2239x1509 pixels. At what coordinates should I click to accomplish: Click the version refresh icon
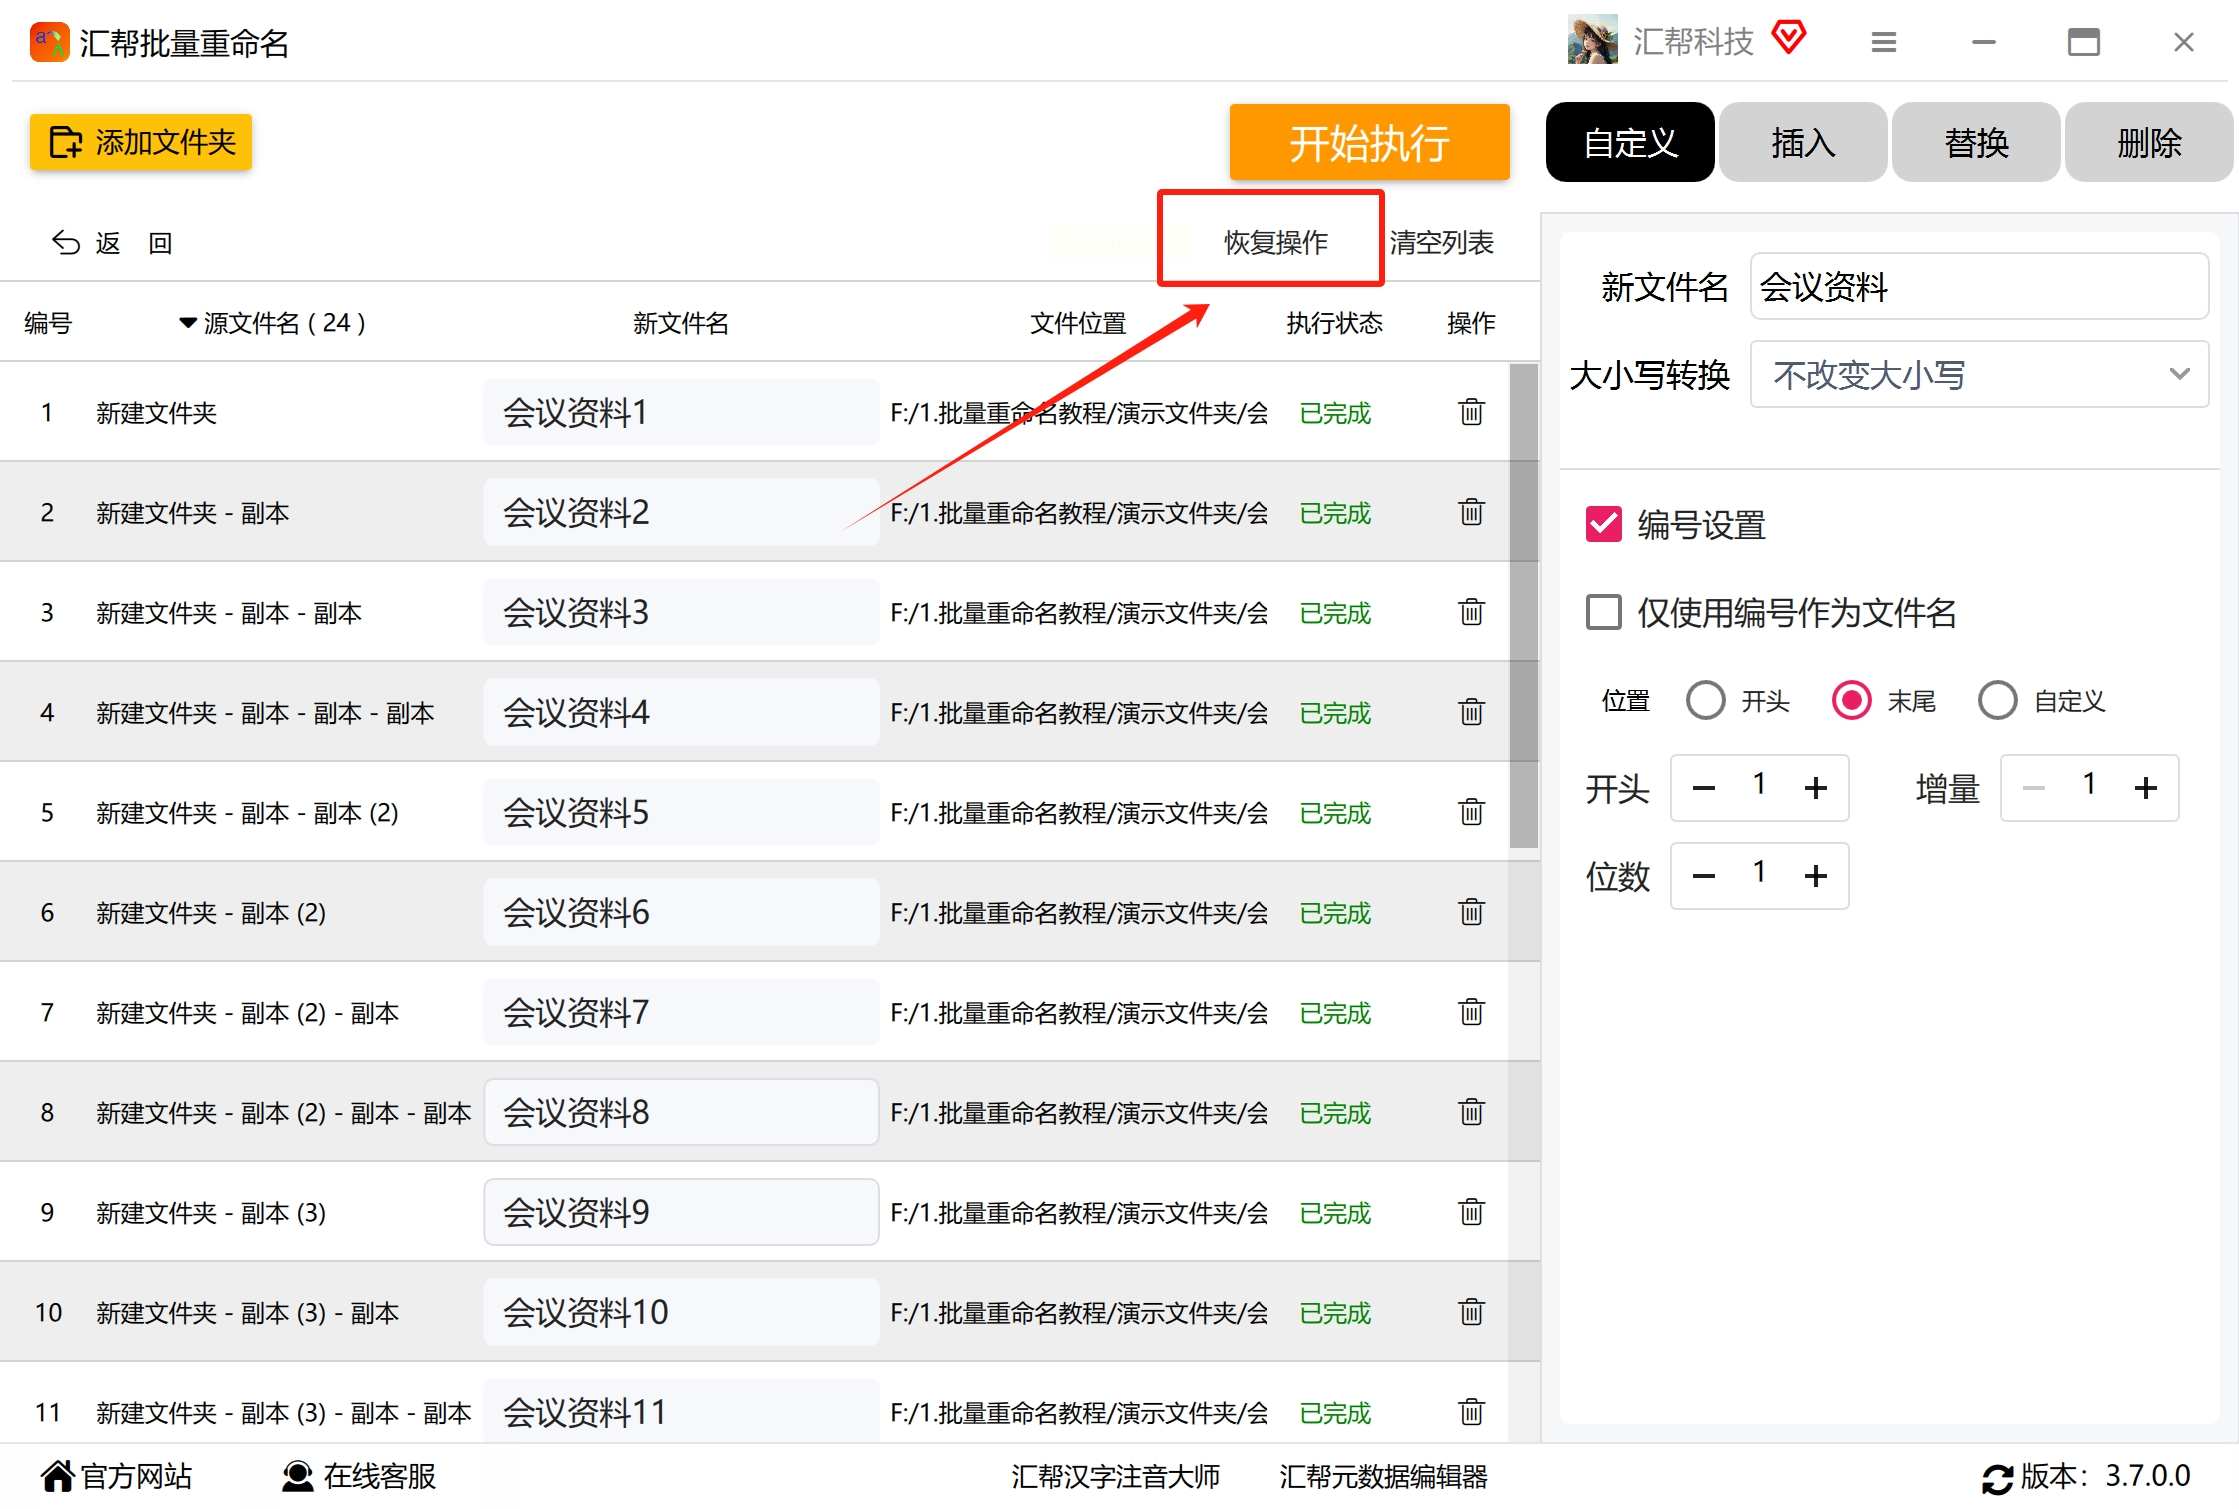[x=1997, y=1478]
